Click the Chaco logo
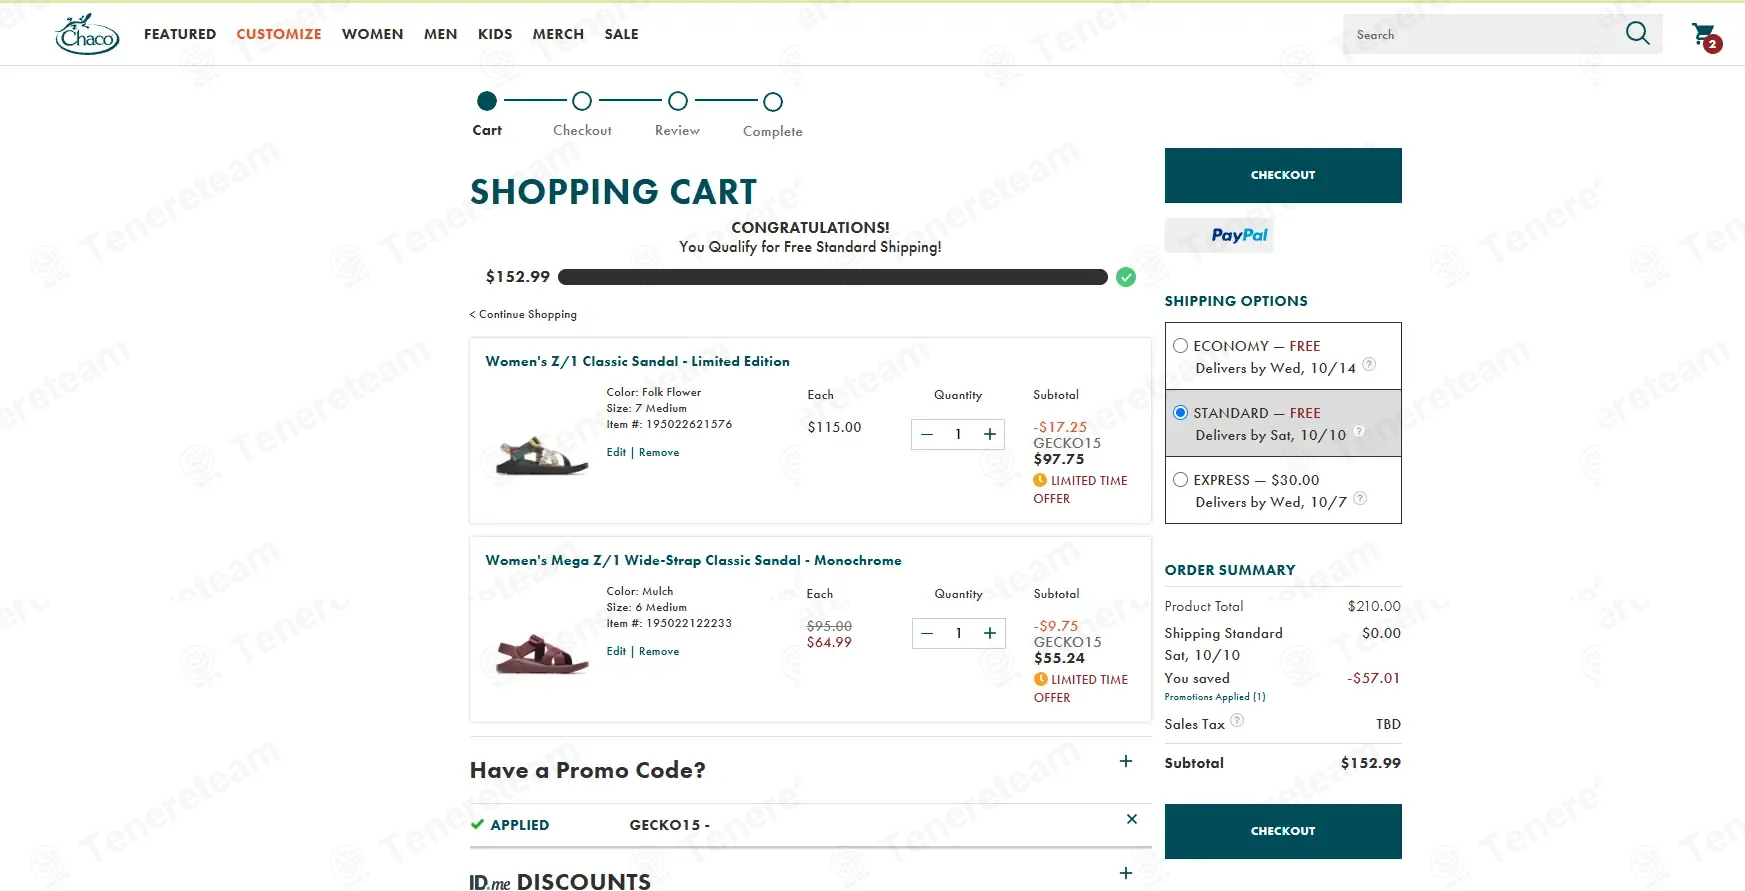This screenshot has height=891, width=1745. (x=87, y=34)
